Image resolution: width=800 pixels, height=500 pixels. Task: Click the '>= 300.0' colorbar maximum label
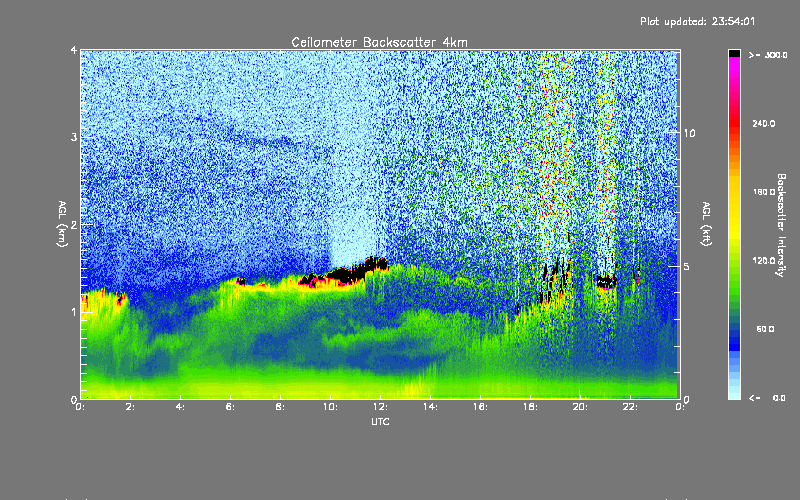tap(768, 55)
